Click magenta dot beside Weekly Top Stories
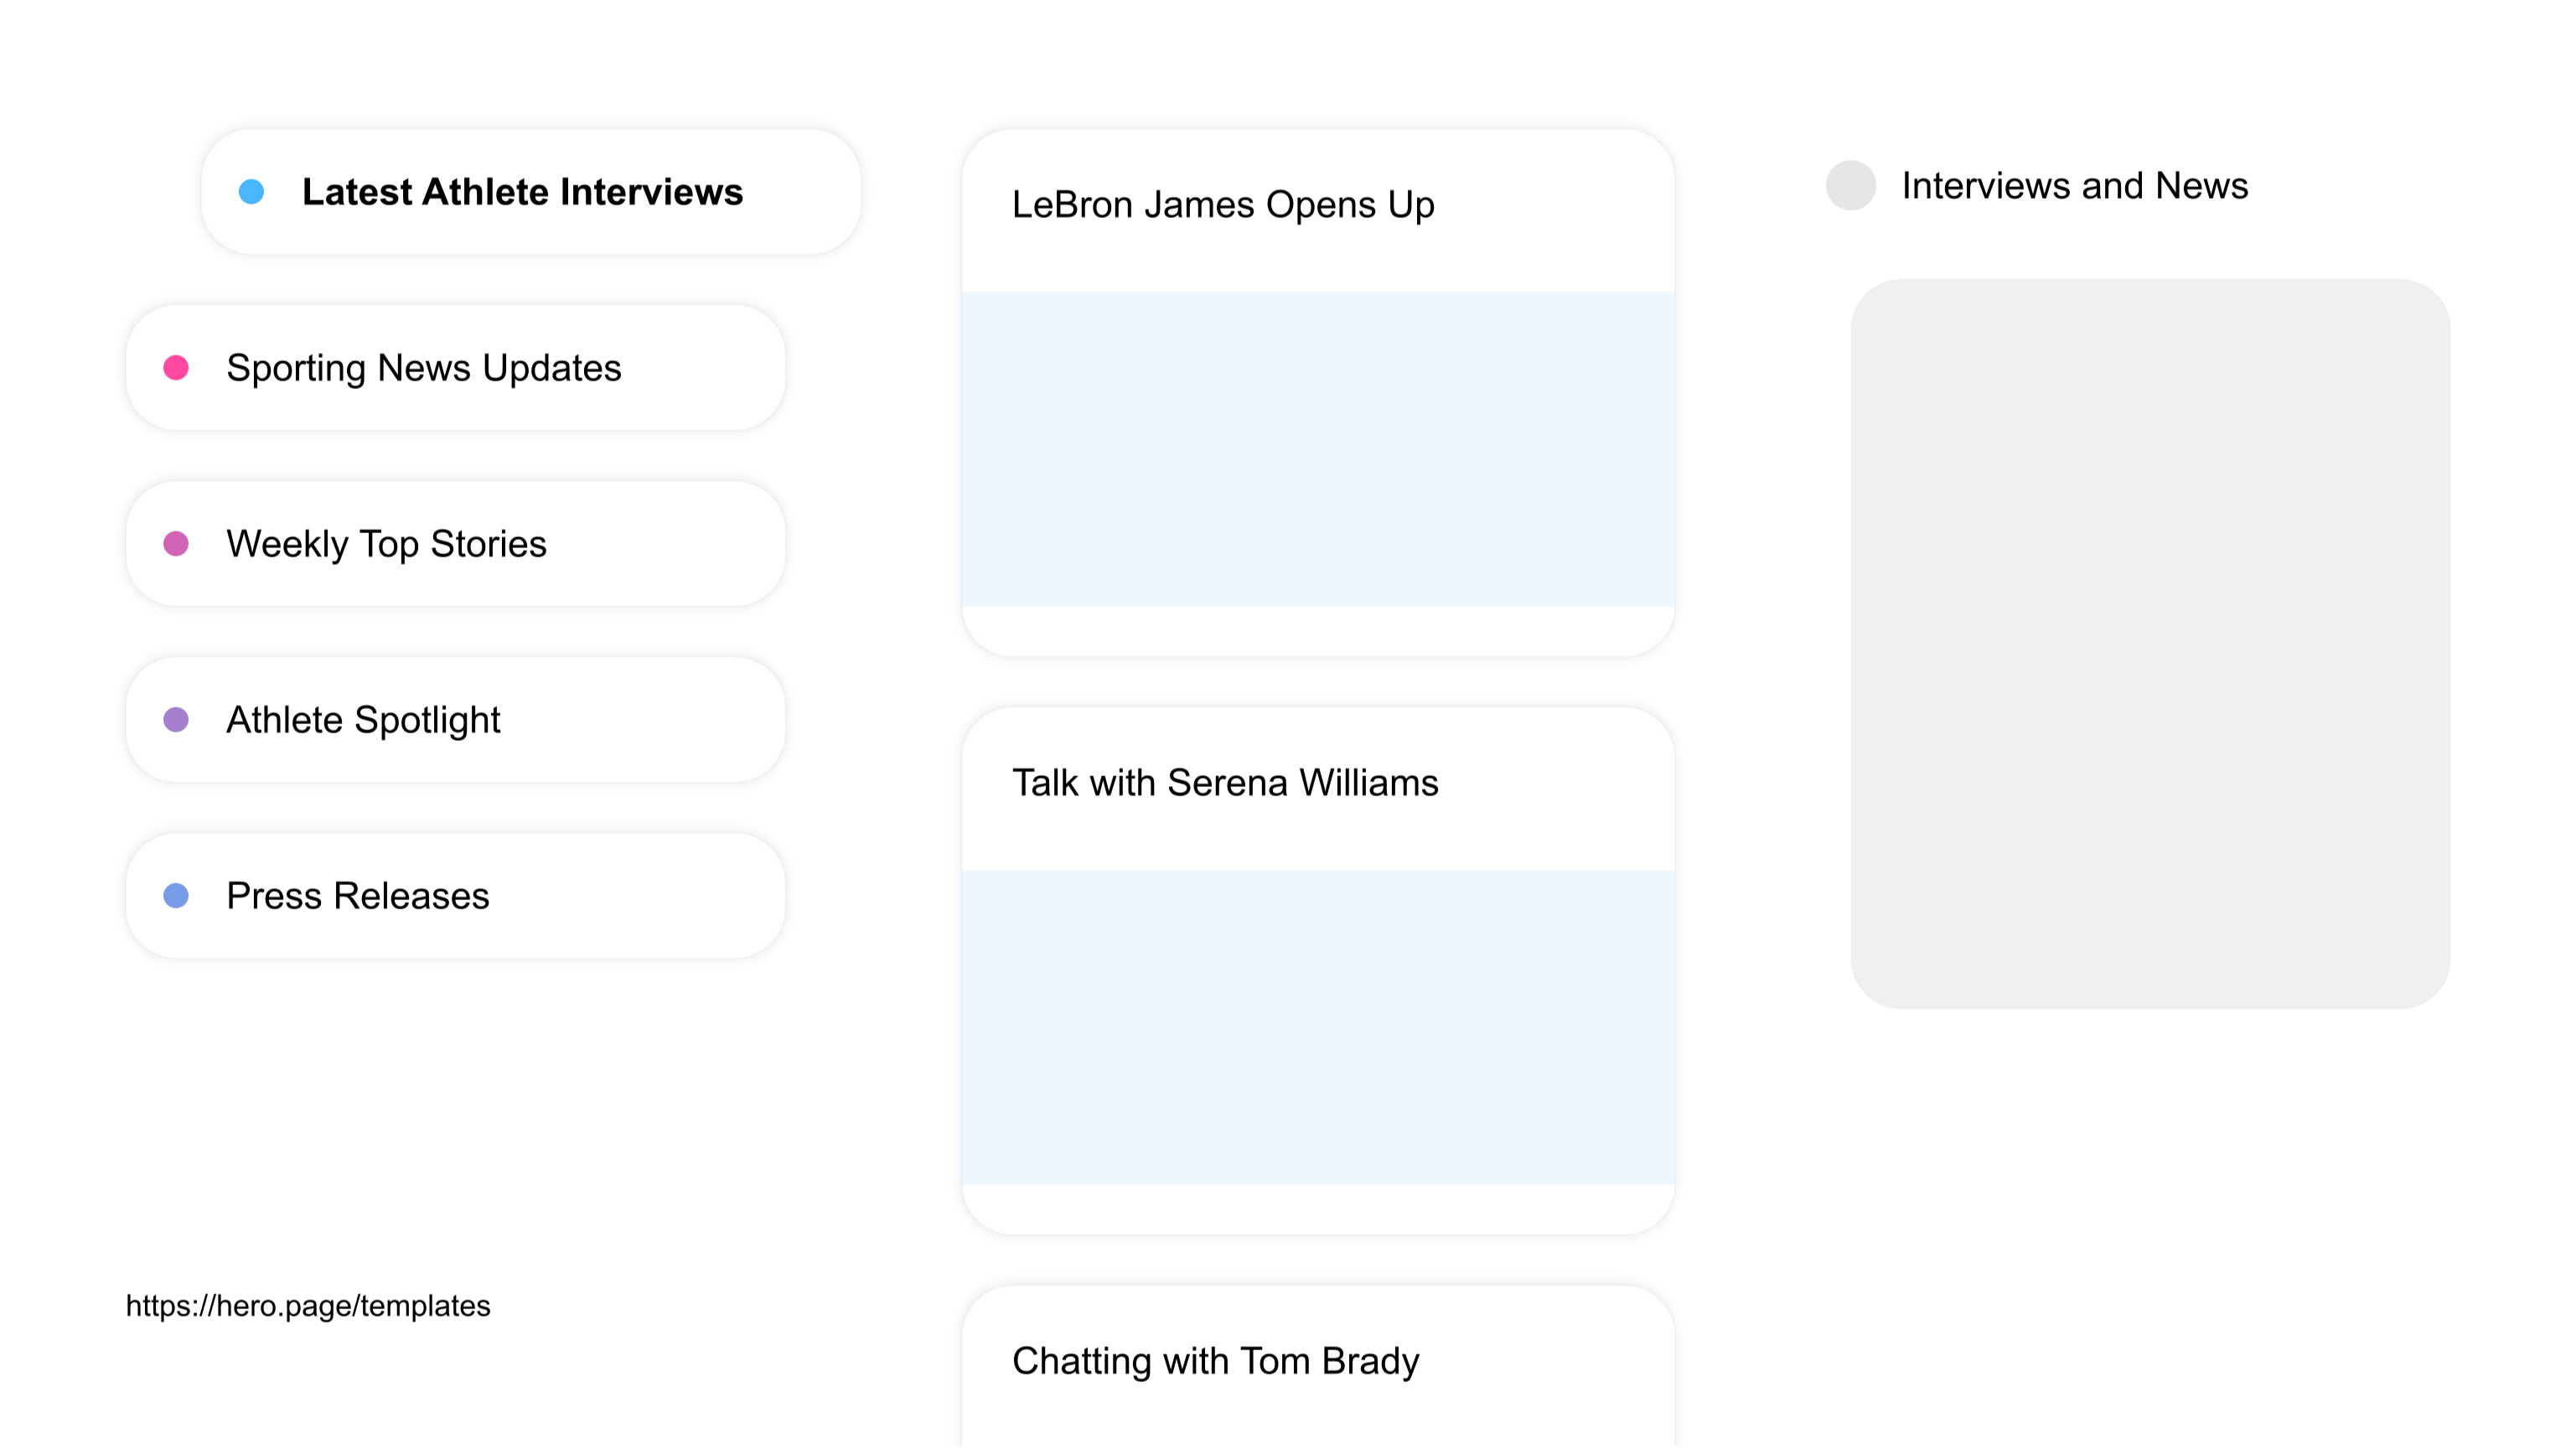Viewport: 2576px width, 1449px height. pyautogui.click(x=176, y=543)
